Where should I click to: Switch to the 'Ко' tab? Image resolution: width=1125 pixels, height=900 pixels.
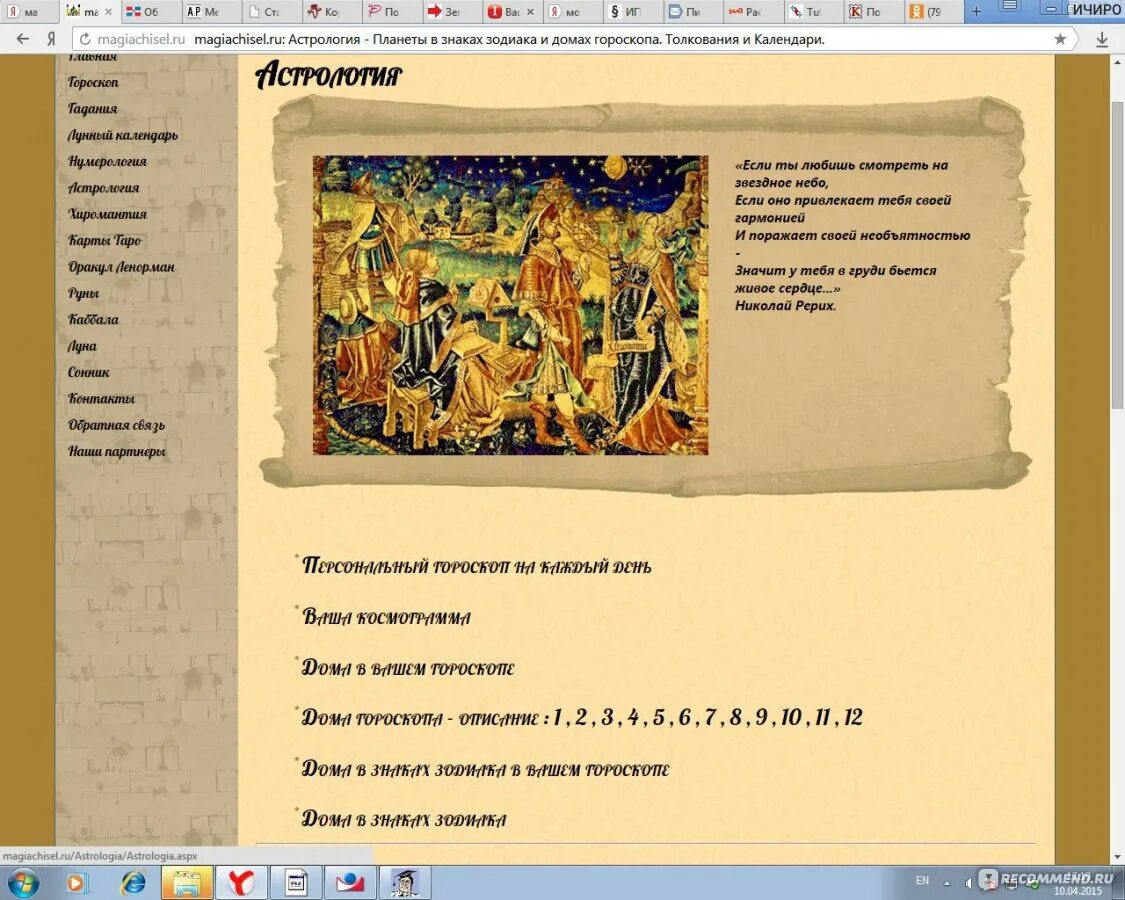tap(330, 11)
